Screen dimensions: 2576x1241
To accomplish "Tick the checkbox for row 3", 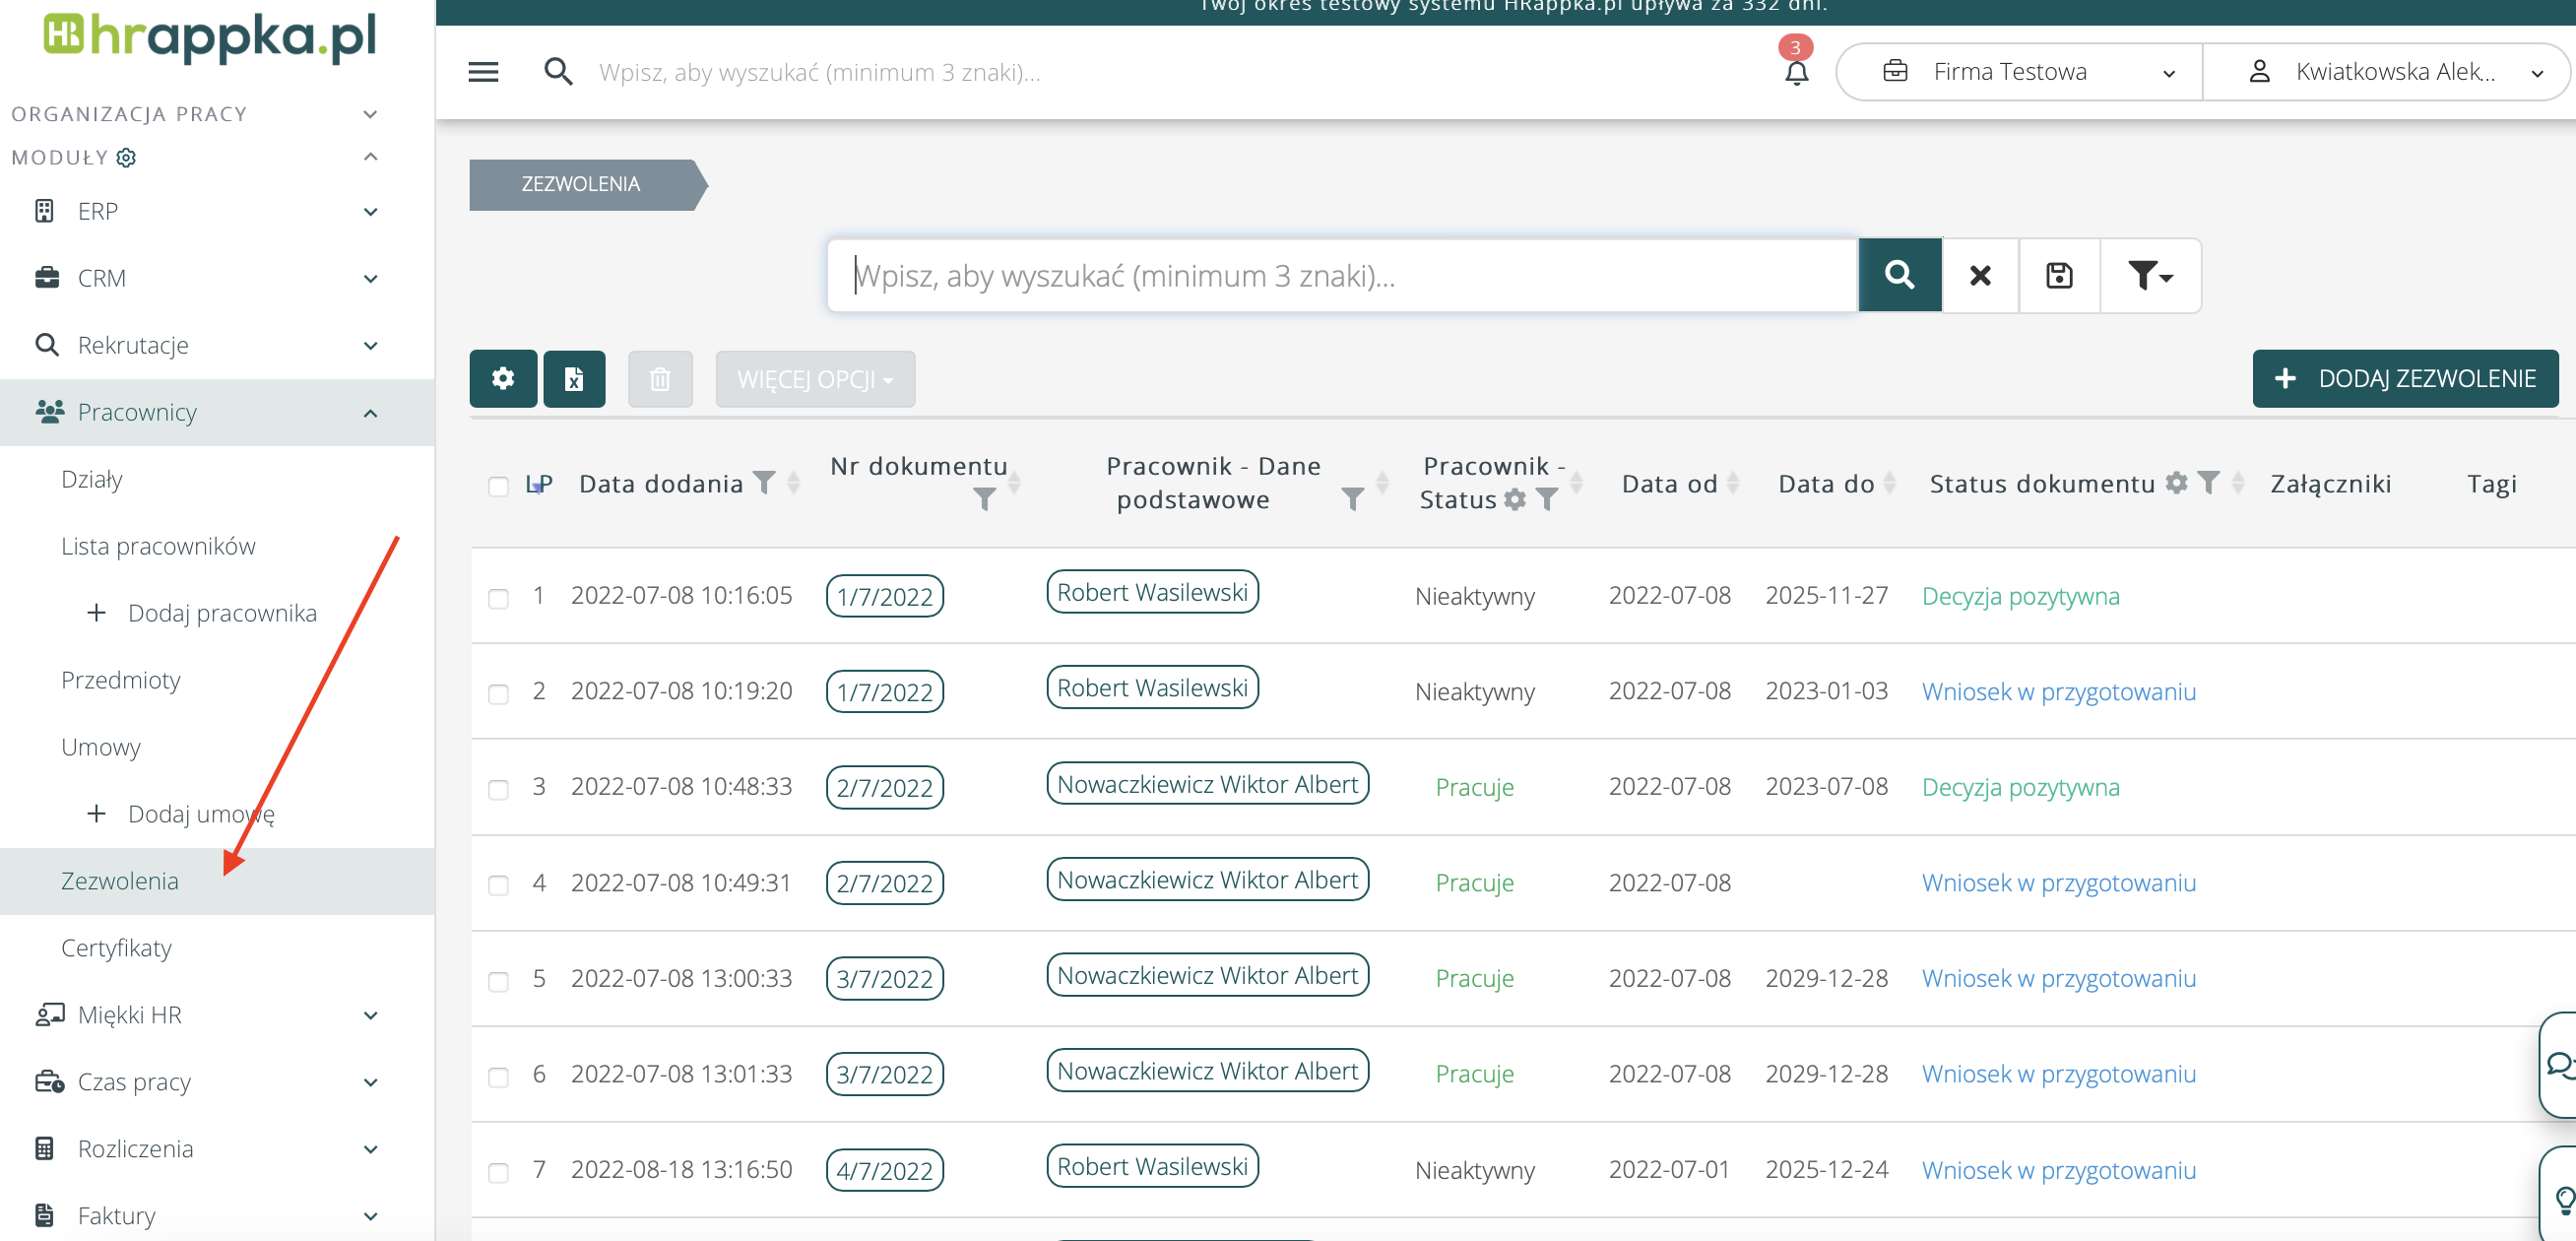I will [498, 789].
